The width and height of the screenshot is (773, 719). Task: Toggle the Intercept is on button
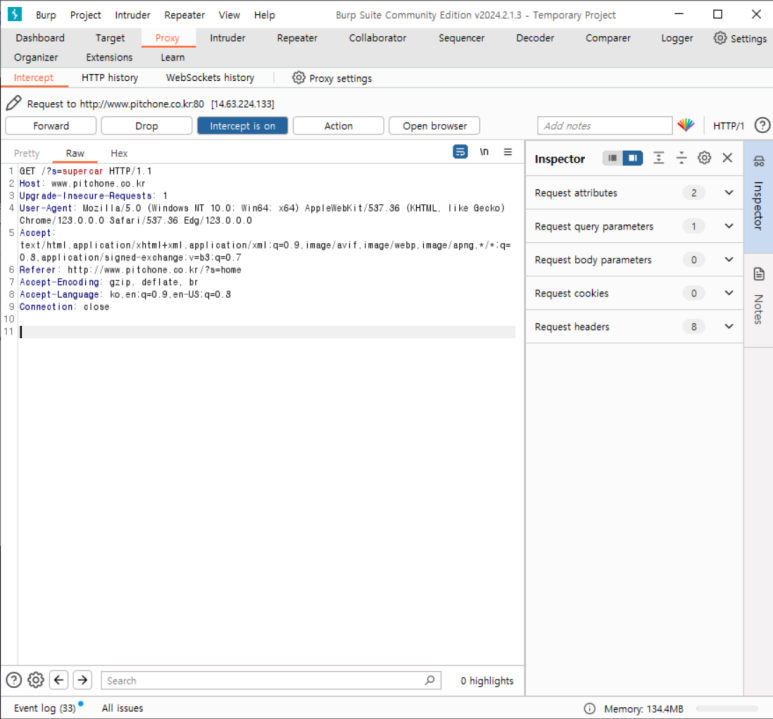pyautogui.click(x=243, y=126)
